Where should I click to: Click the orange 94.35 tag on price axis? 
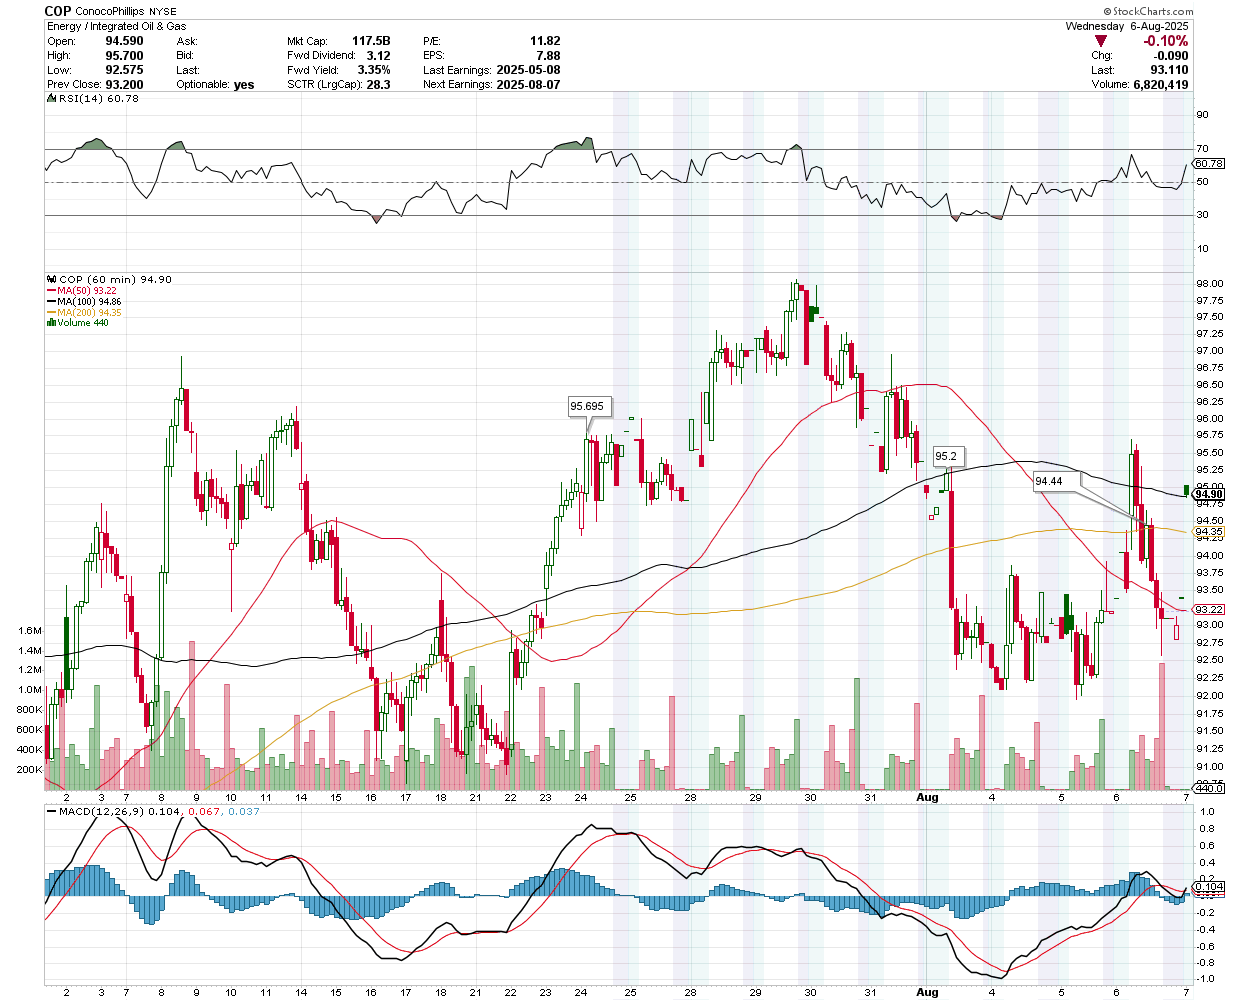pyautogui.click(x=1209, y=534)
